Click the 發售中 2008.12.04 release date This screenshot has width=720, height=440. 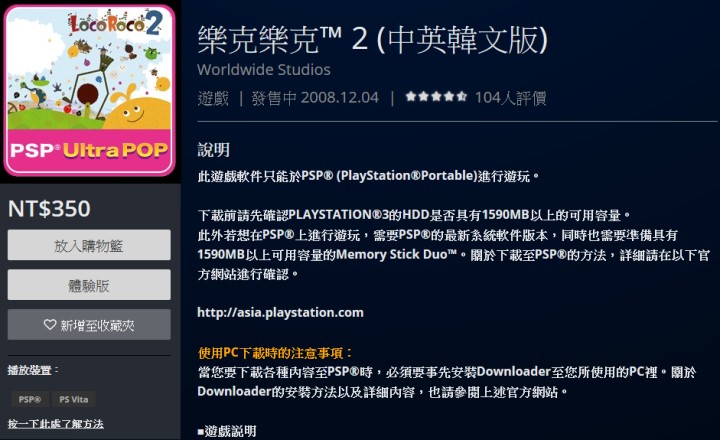point(315,97)
